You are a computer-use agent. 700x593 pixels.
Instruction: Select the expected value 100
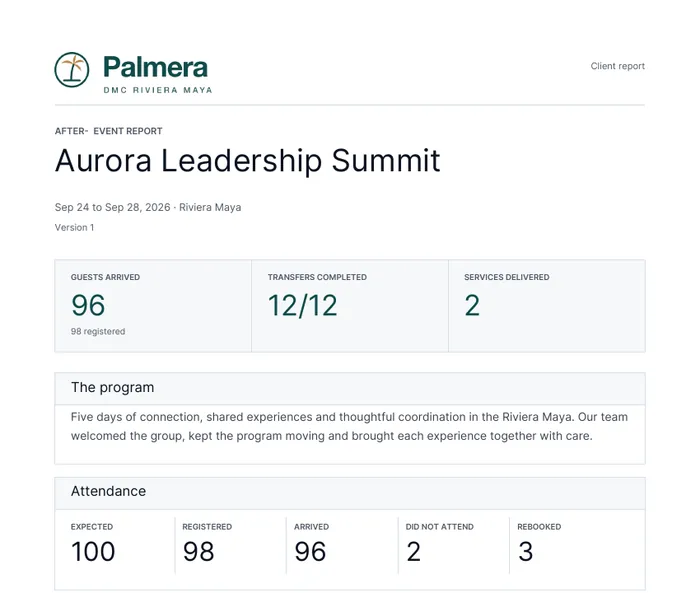[x=93, y=551]
